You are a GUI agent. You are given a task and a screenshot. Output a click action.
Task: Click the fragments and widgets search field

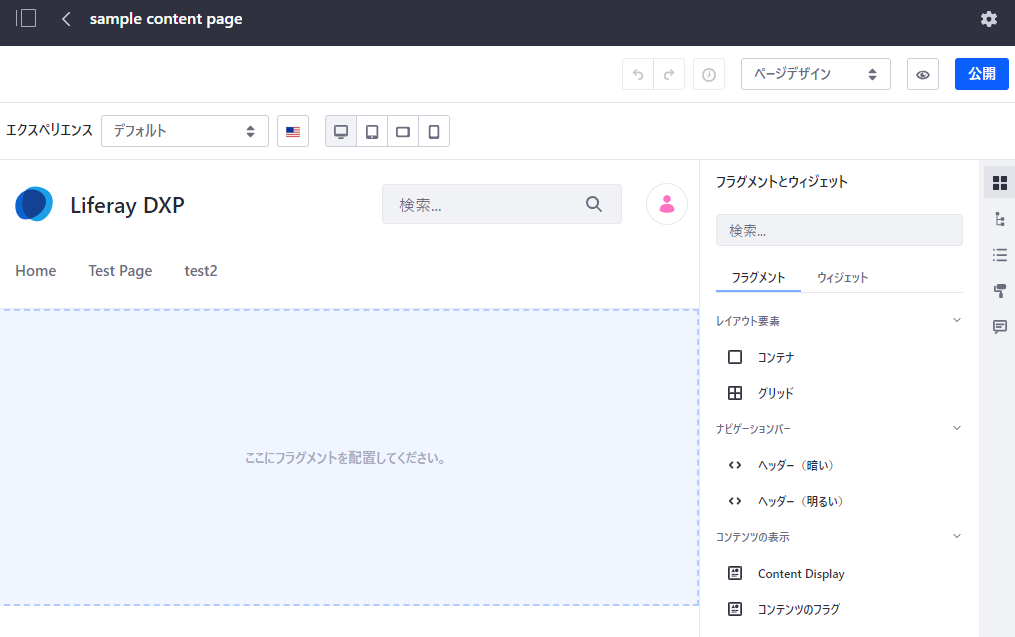point(838,230)
